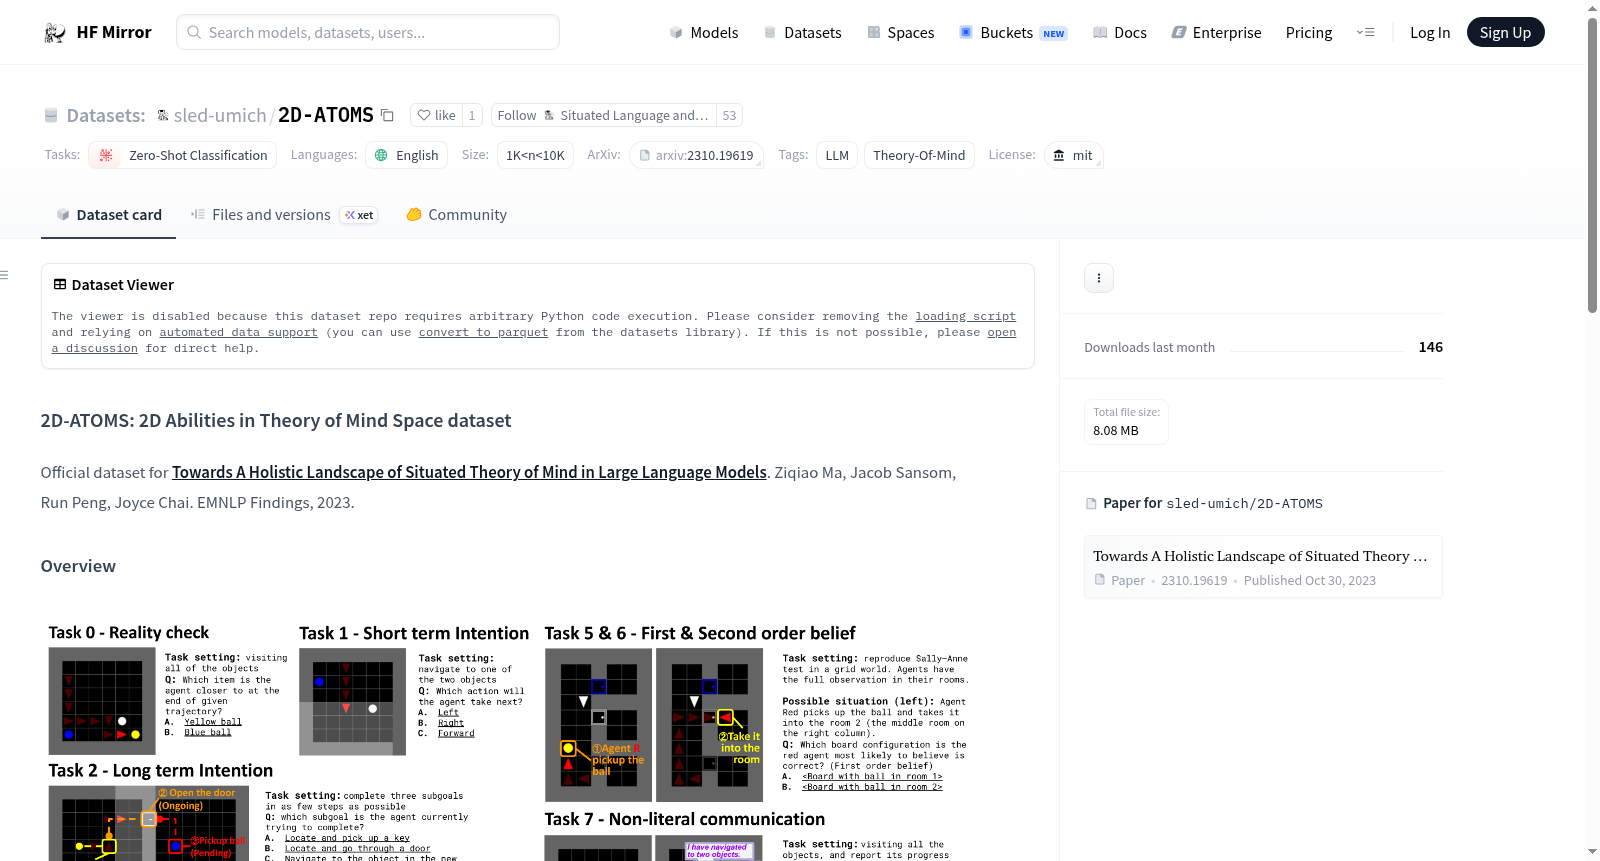1600x861 pixels.
Task: Open the sled-umich organization page
Action: pyautogui.click(x=219, y=115)
